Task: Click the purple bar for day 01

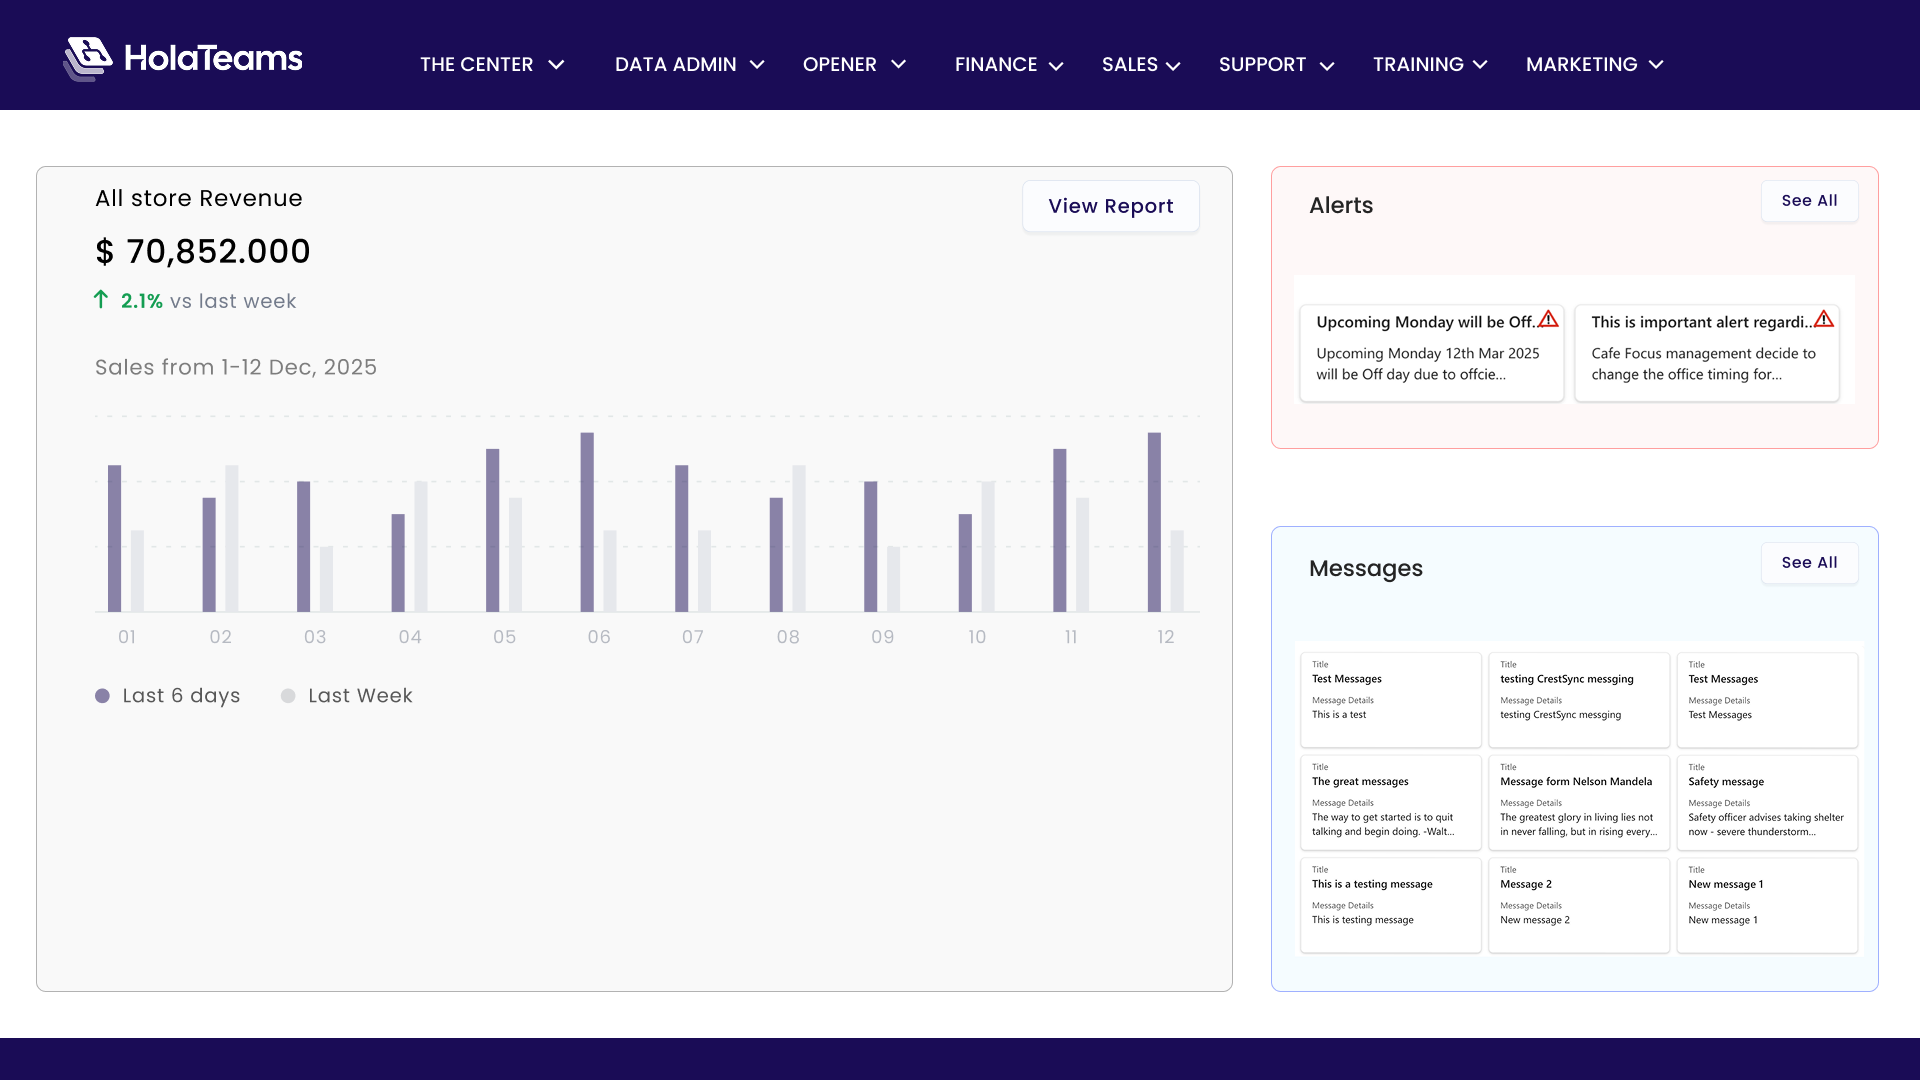Action: (114, 538)
